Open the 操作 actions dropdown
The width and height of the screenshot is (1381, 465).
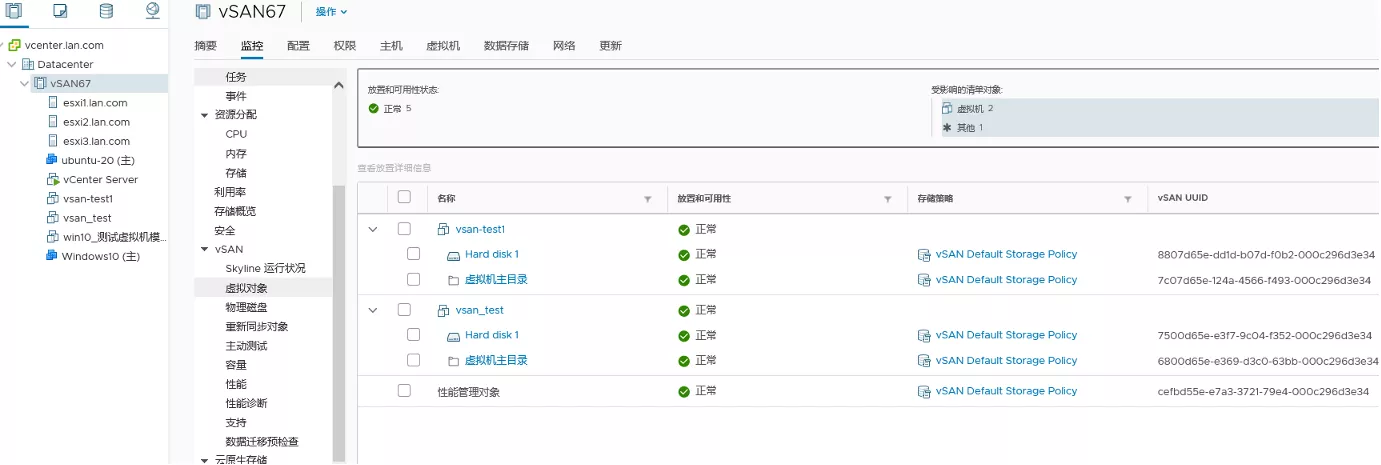(x=331, y=12)
